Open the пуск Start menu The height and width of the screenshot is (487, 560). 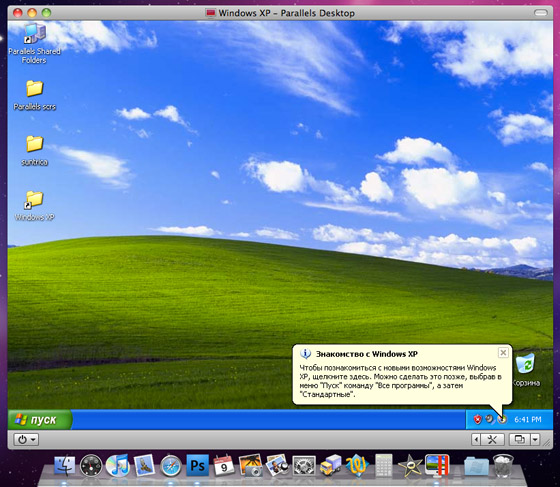pos(40,420)
